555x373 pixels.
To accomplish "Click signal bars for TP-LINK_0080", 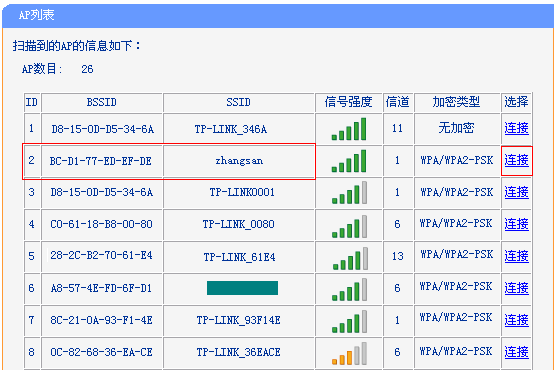I will [x=349, y=226].
